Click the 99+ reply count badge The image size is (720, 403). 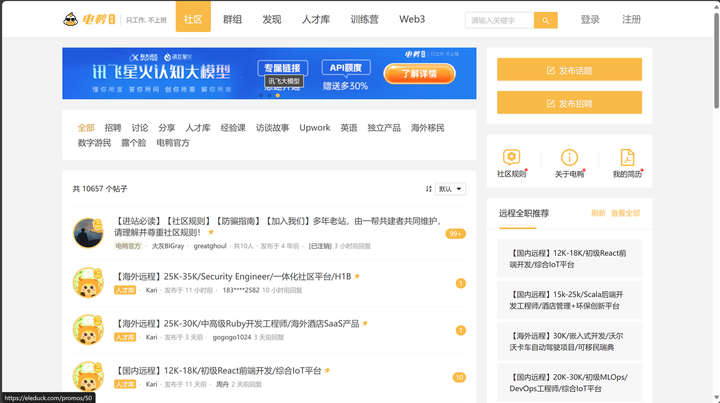click(455, 234)
